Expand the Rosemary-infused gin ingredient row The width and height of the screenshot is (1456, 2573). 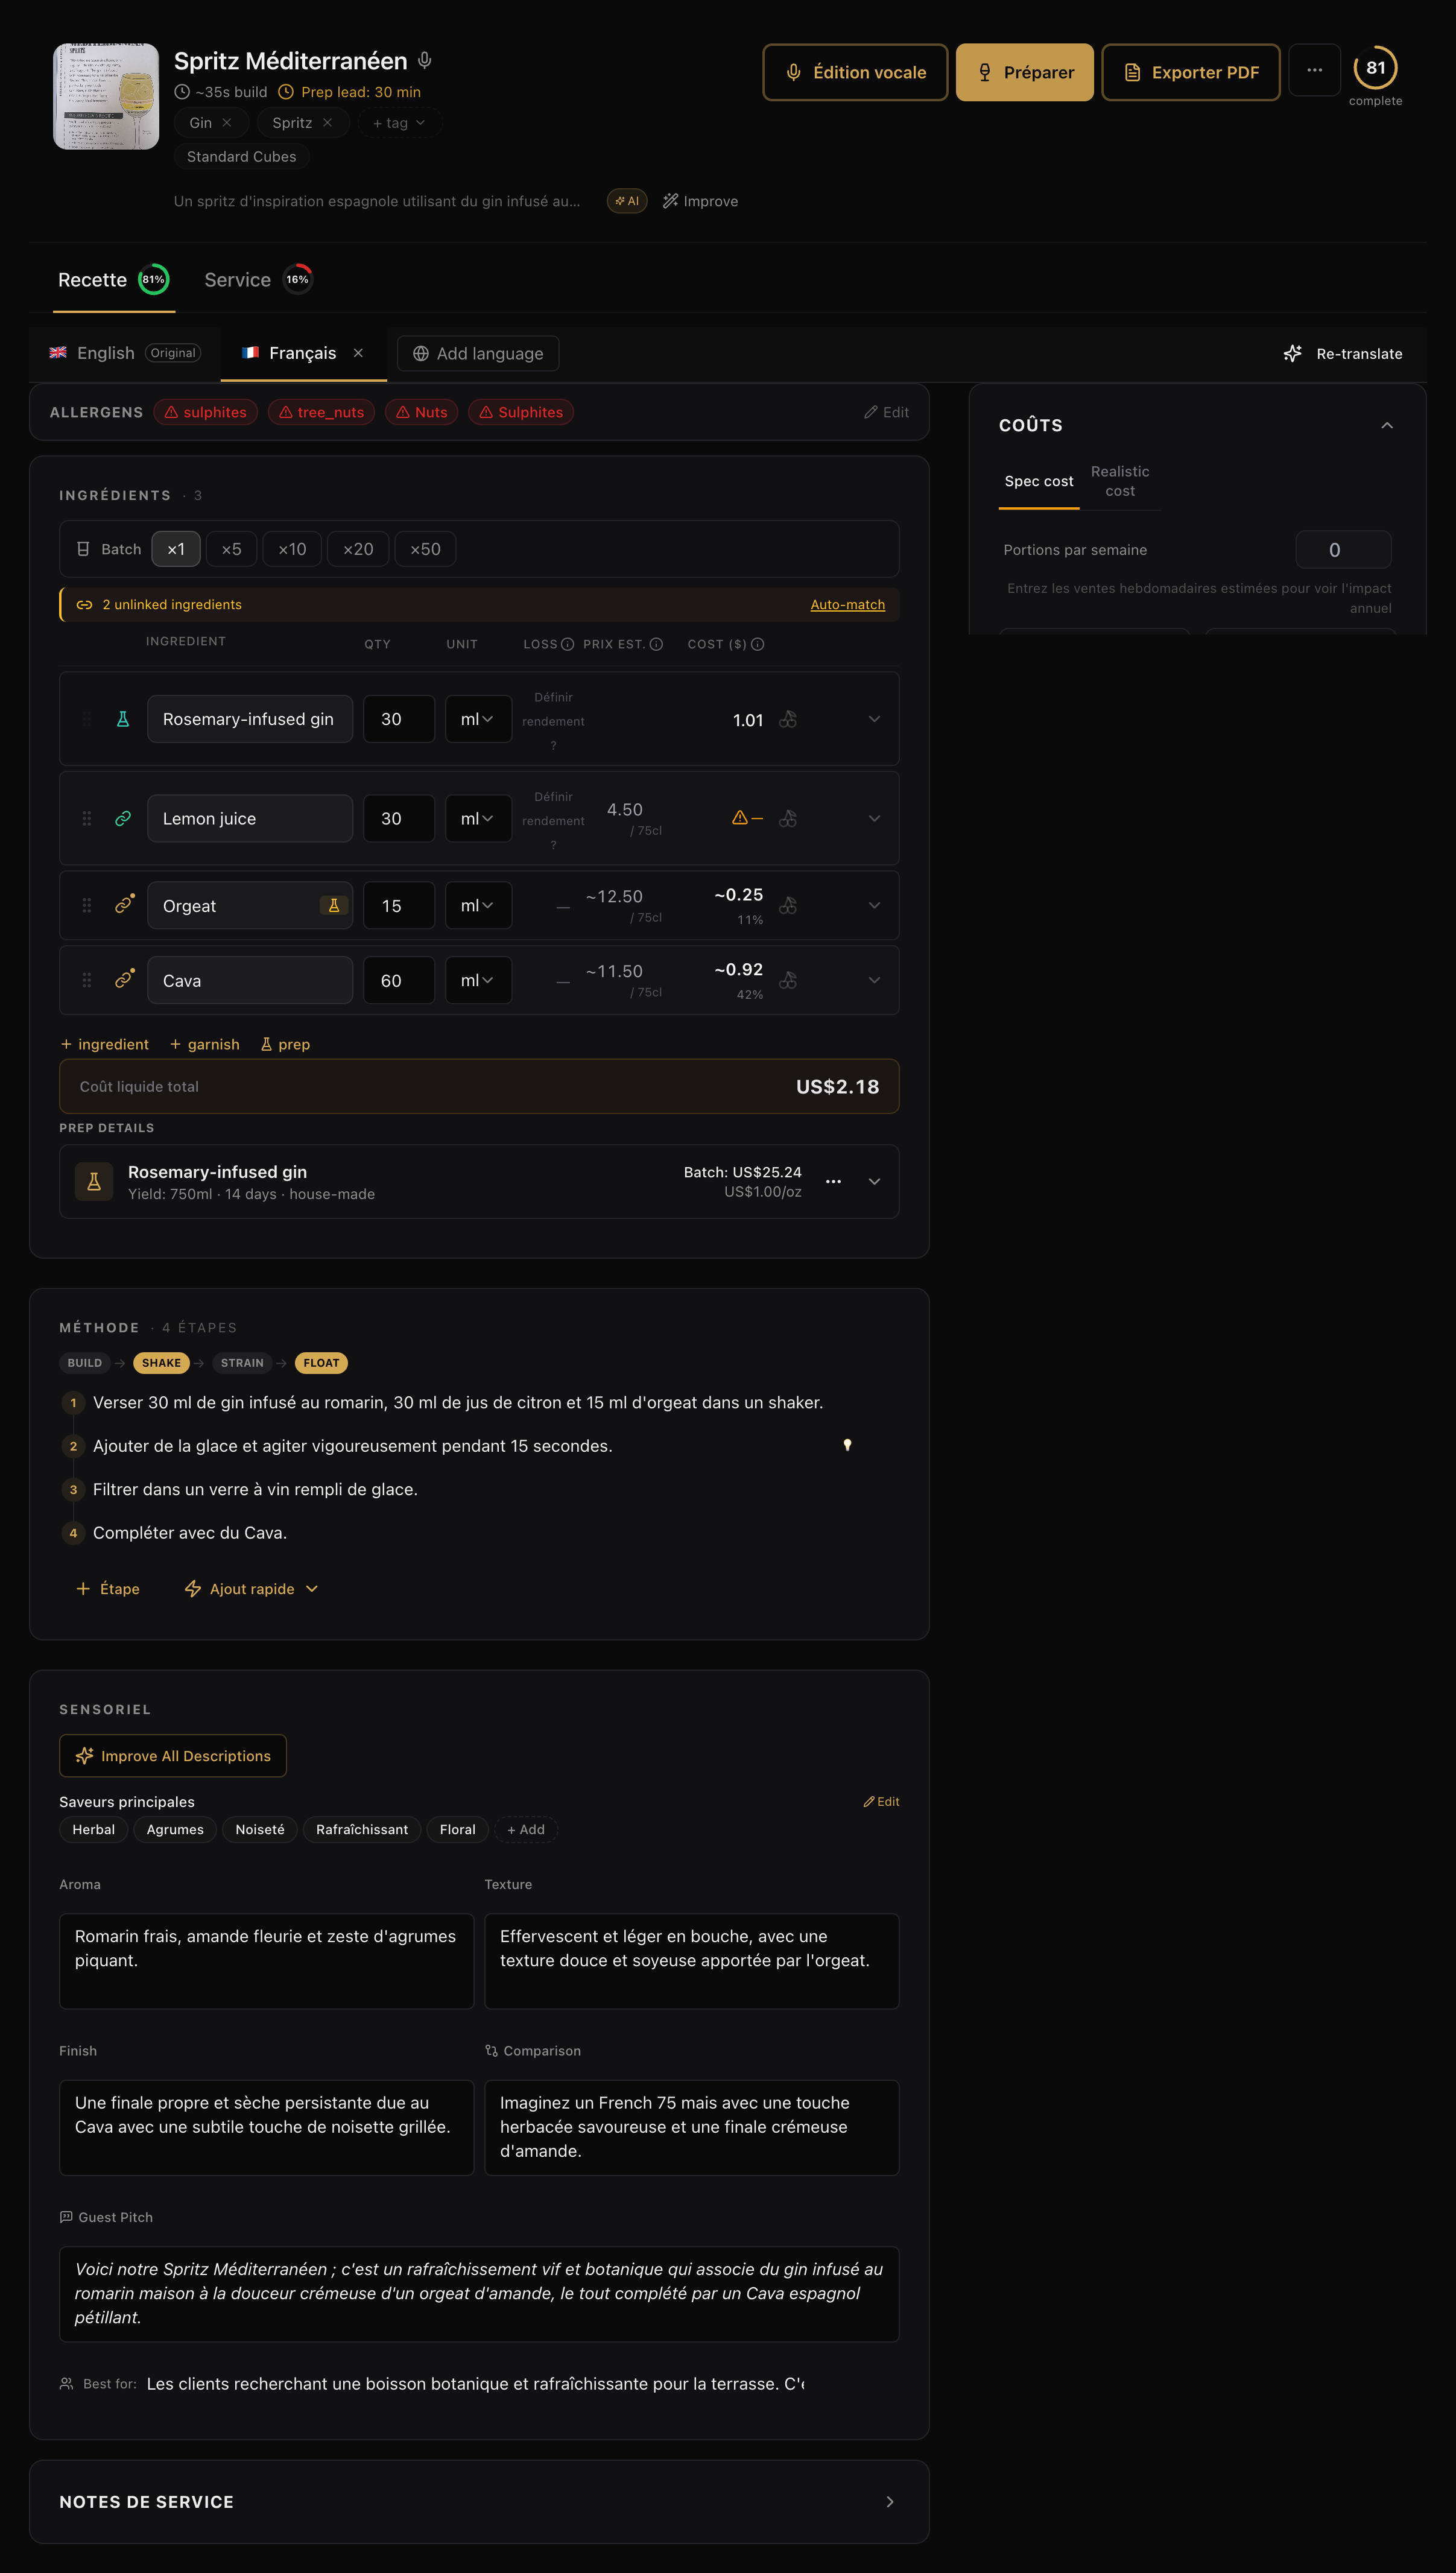click(x=874, y=719)
